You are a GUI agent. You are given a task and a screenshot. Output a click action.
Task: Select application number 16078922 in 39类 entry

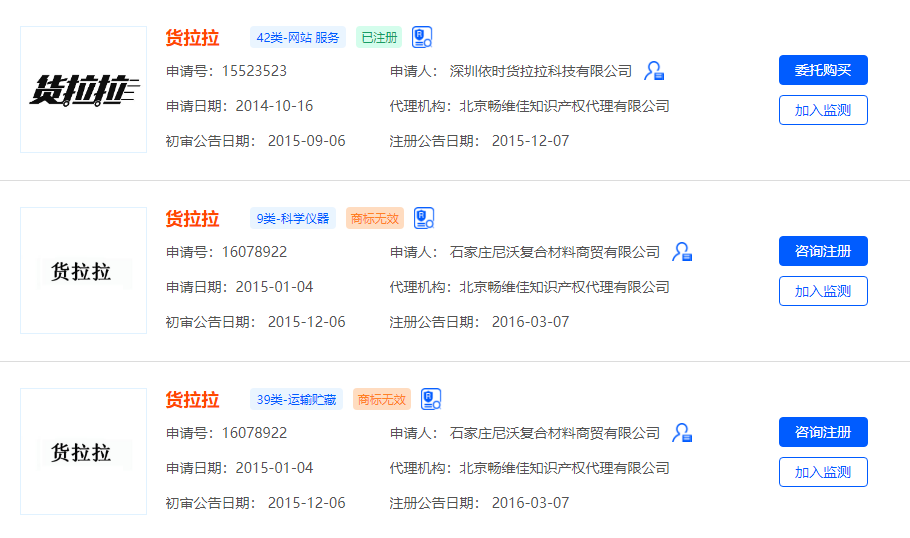(x=254, y=433)
